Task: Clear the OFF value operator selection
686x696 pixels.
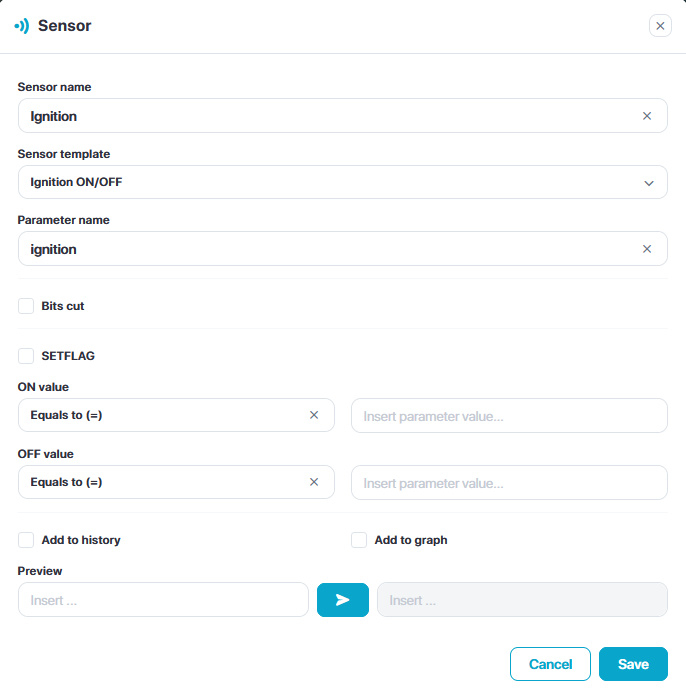Action: click(x=314, y=482)
